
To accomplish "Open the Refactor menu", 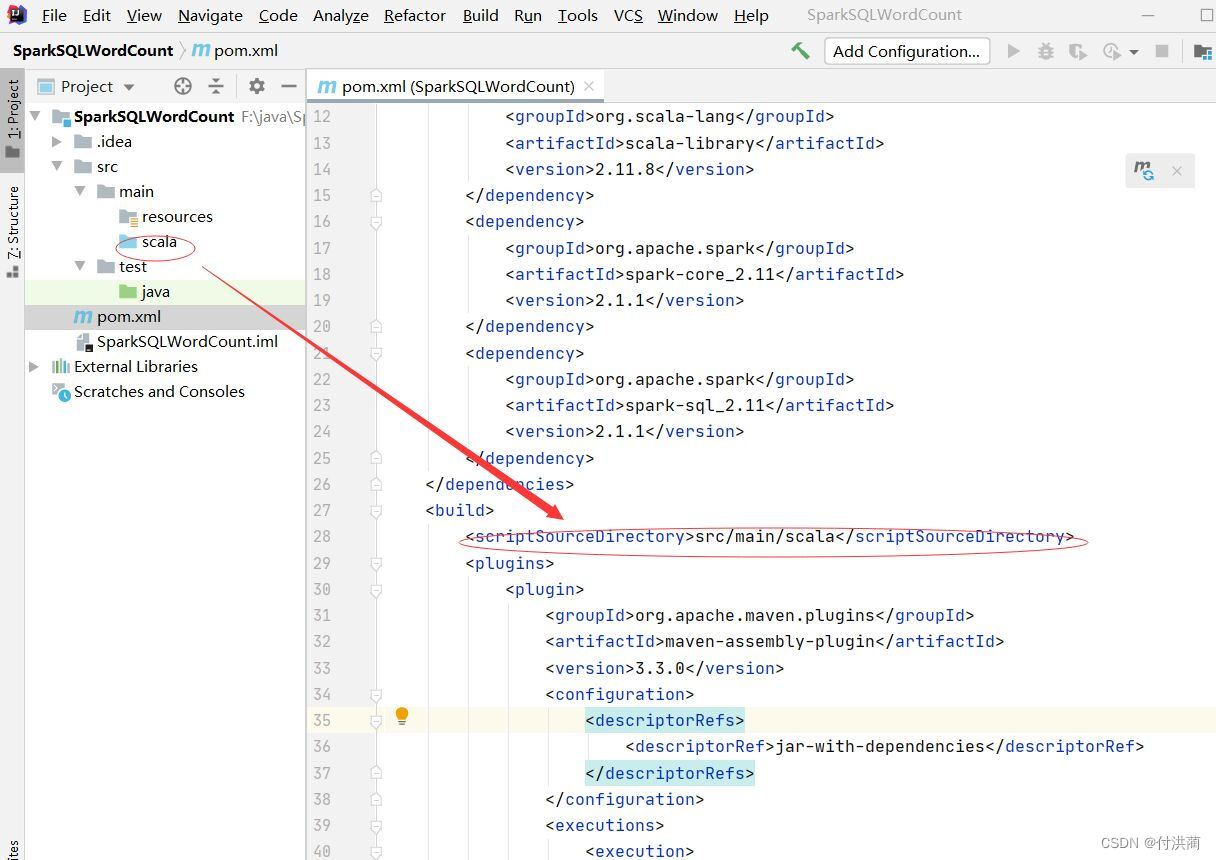I will click(x=415, y=15).
